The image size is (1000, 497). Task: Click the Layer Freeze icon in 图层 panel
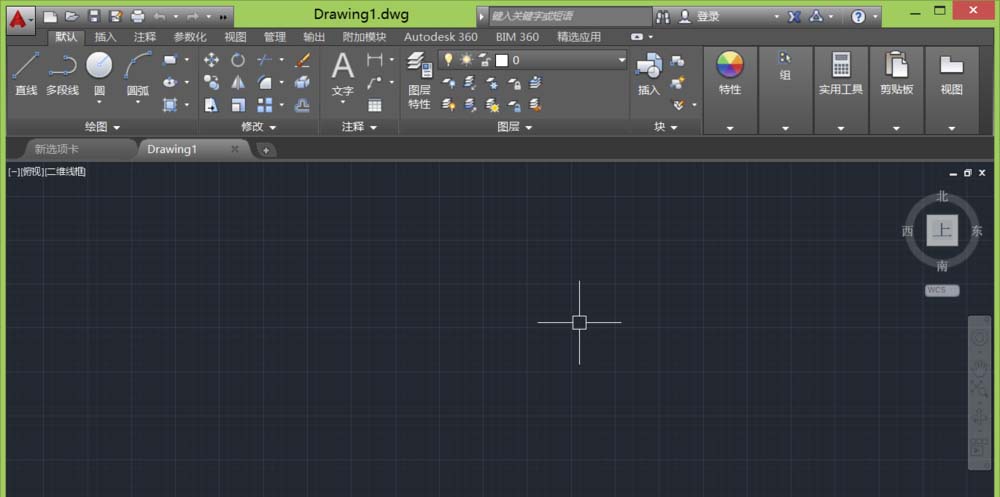click(x=492, y=82)
